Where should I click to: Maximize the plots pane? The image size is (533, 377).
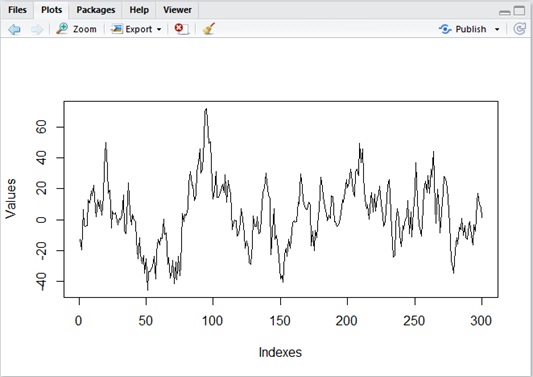[520, 11]
